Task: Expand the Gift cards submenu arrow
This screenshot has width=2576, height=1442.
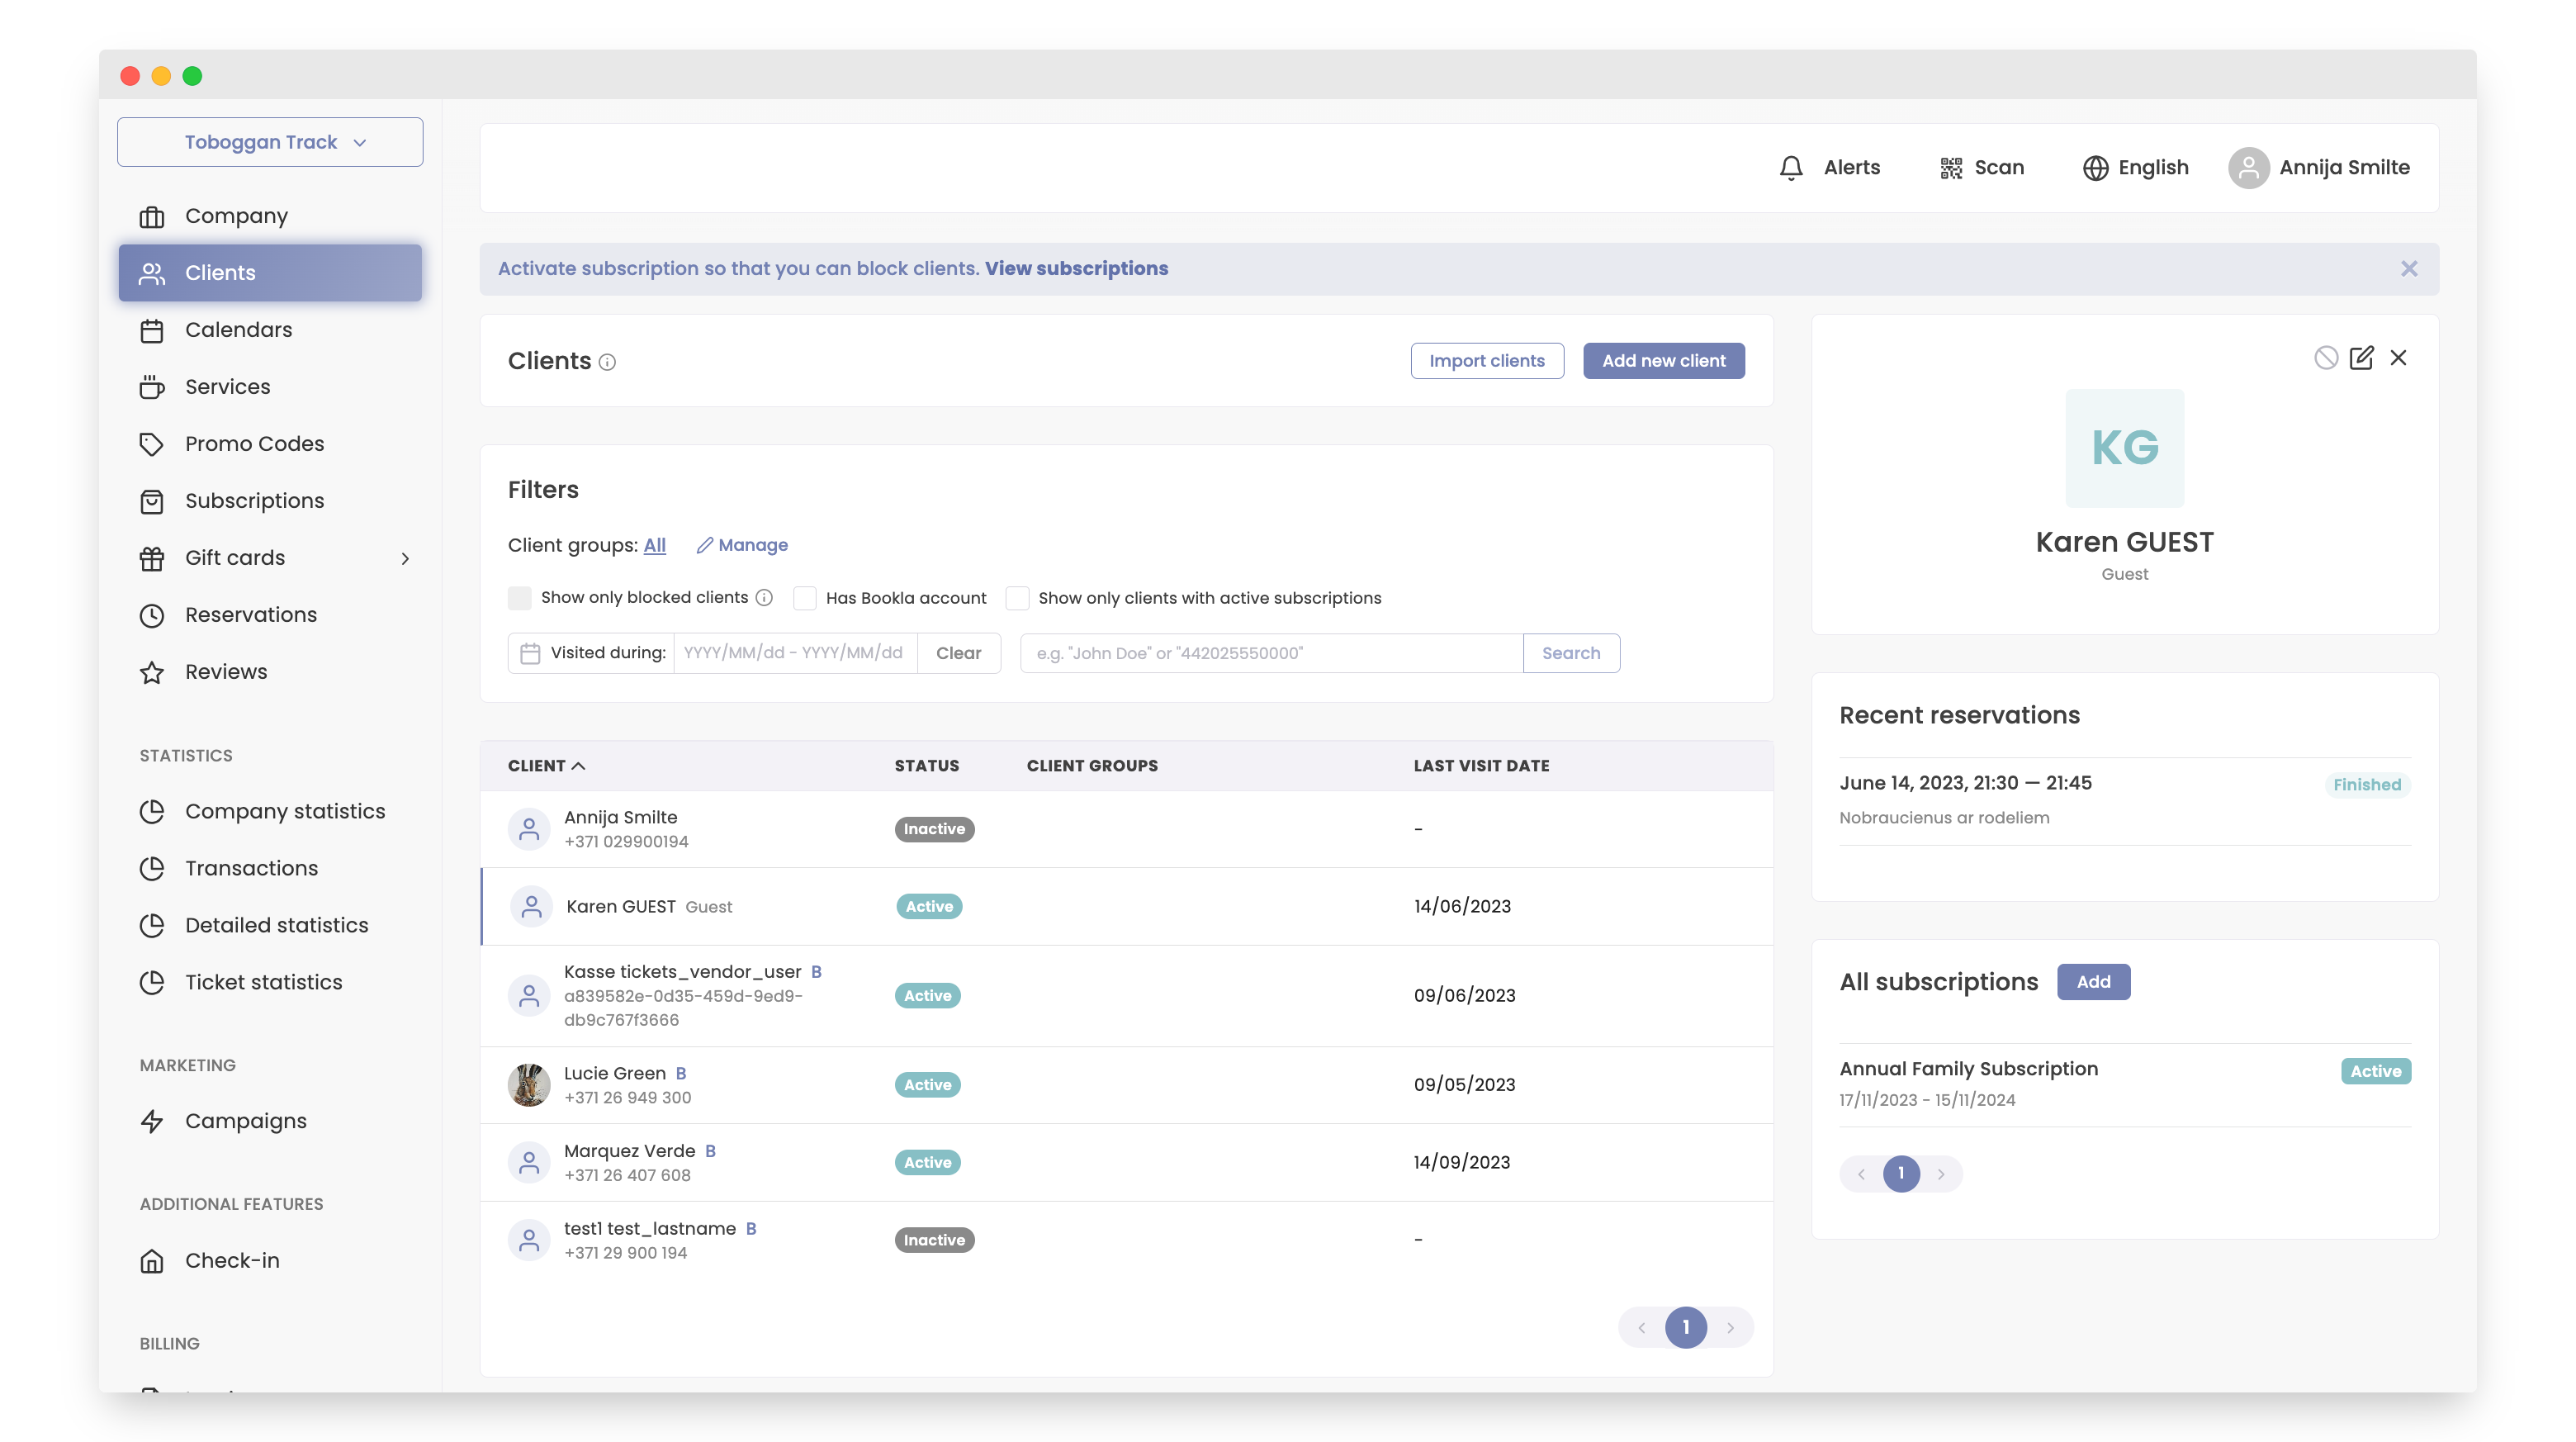Action: pyautogui.click(x=405, y=558)
